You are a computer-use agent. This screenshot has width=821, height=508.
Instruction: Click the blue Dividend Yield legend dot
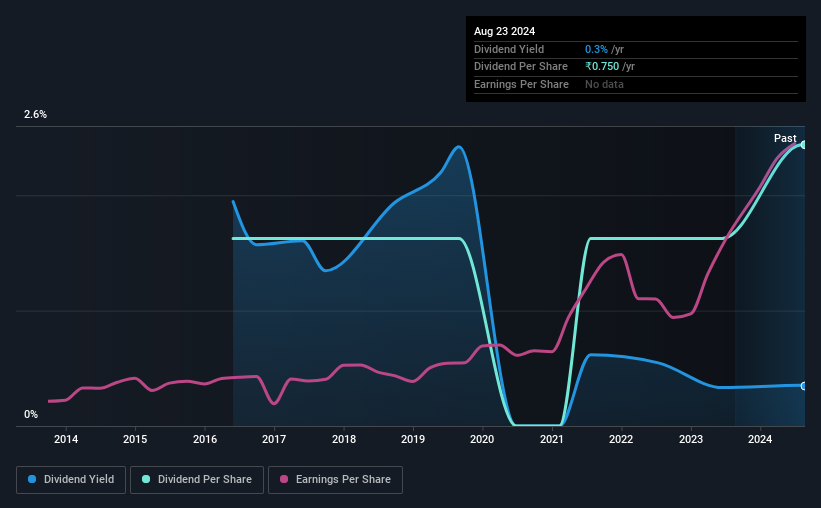(x=32, y=479)
